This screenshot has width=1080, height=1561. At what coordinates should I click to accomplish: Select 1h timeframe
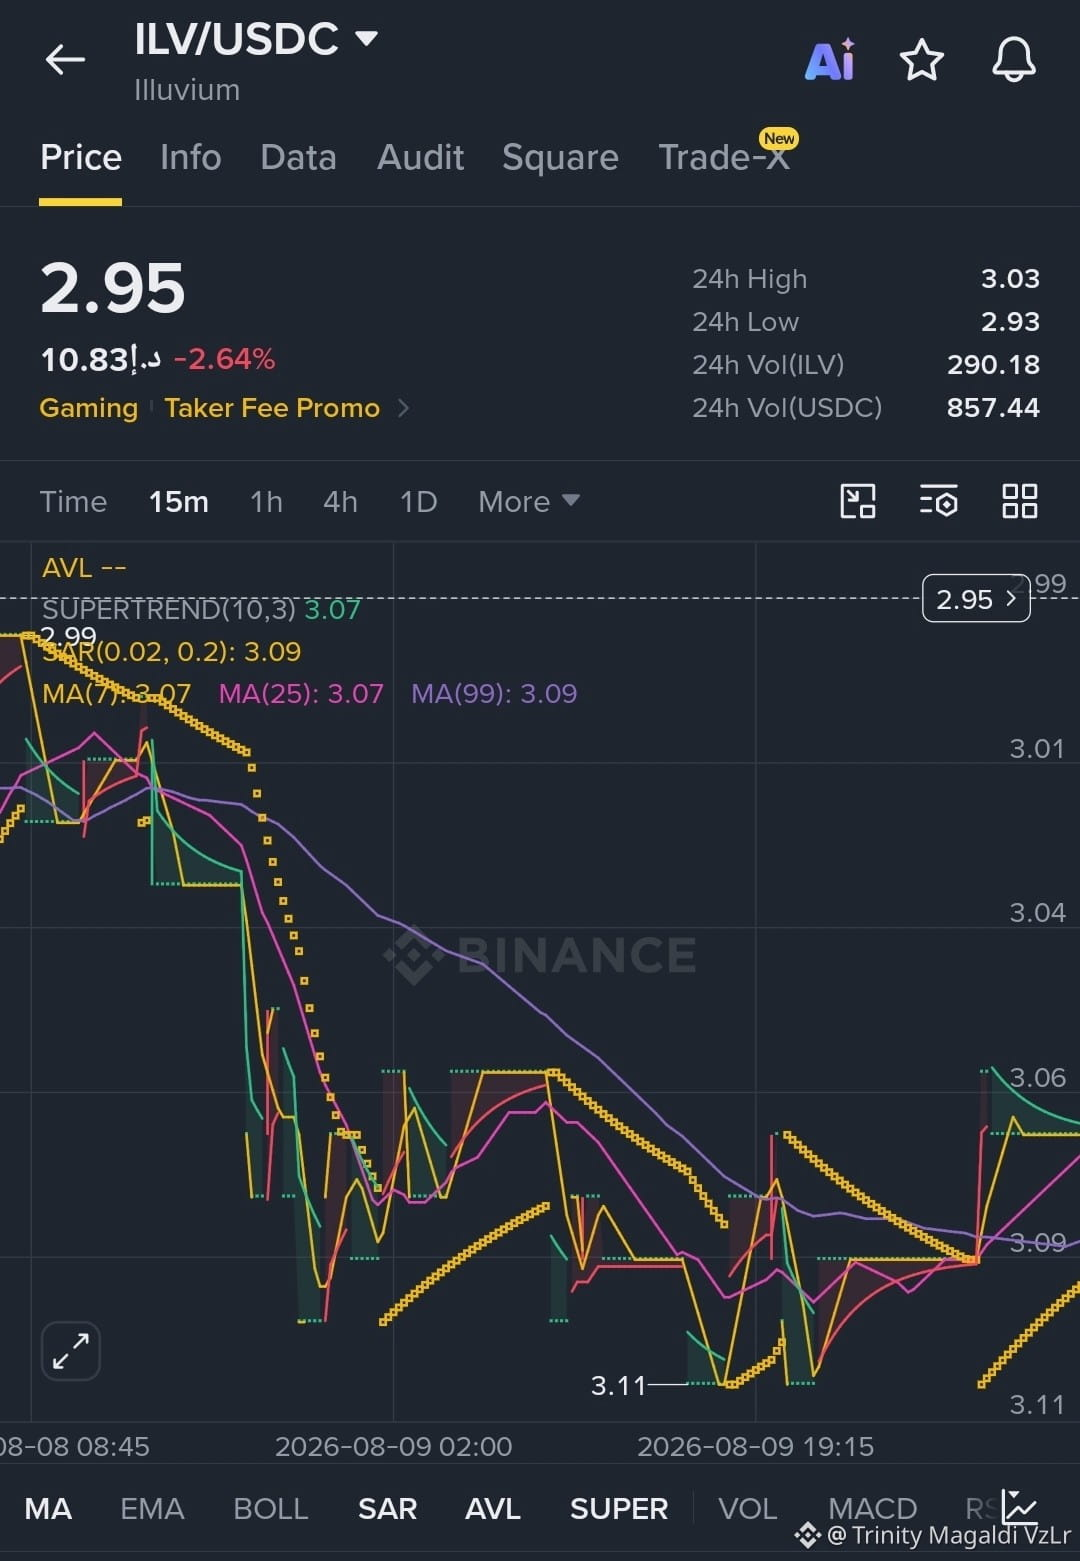click(x=266, y=501)
